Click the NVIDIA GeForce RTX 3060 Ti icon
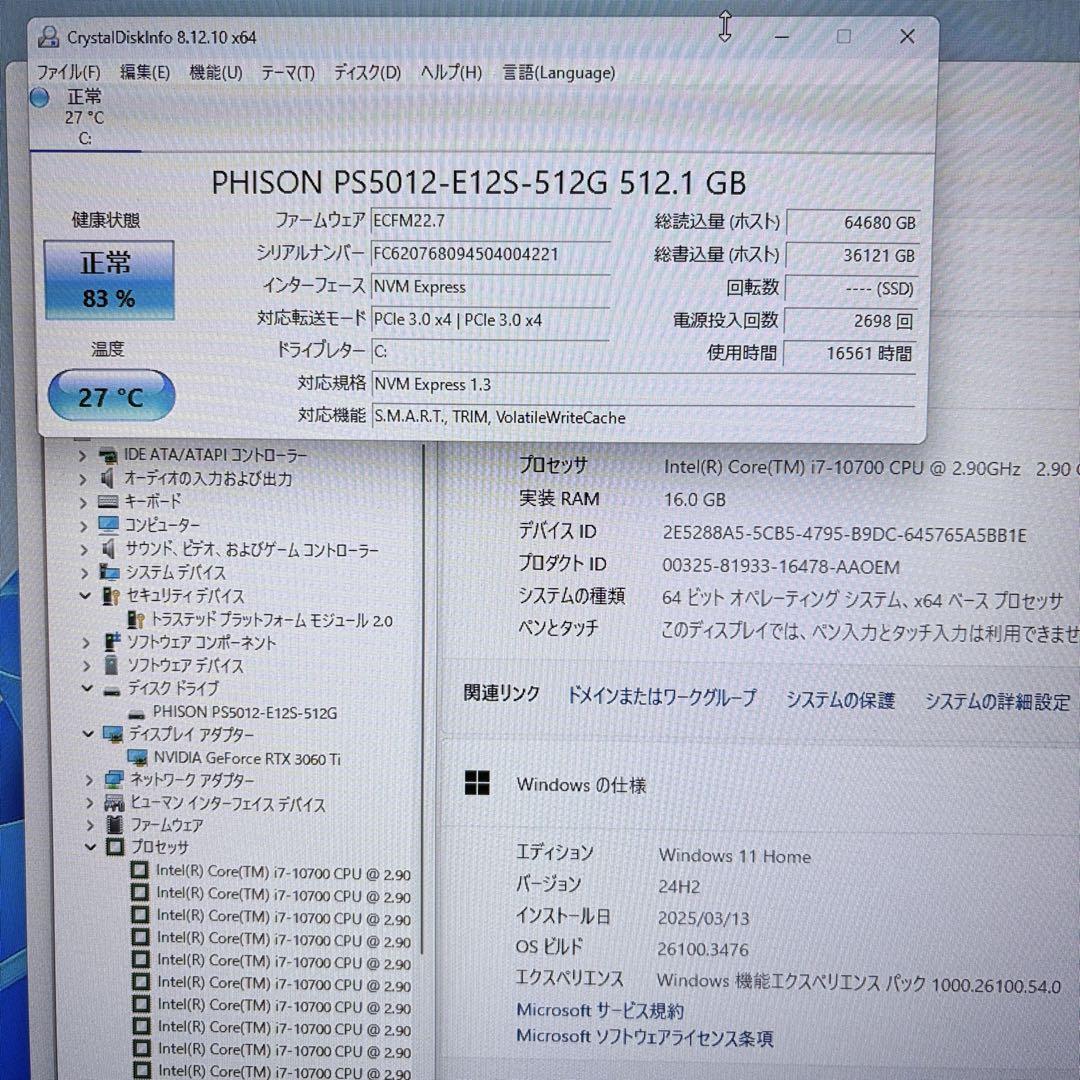The width and height of the screenshot is (1080, 1080). 138,758
